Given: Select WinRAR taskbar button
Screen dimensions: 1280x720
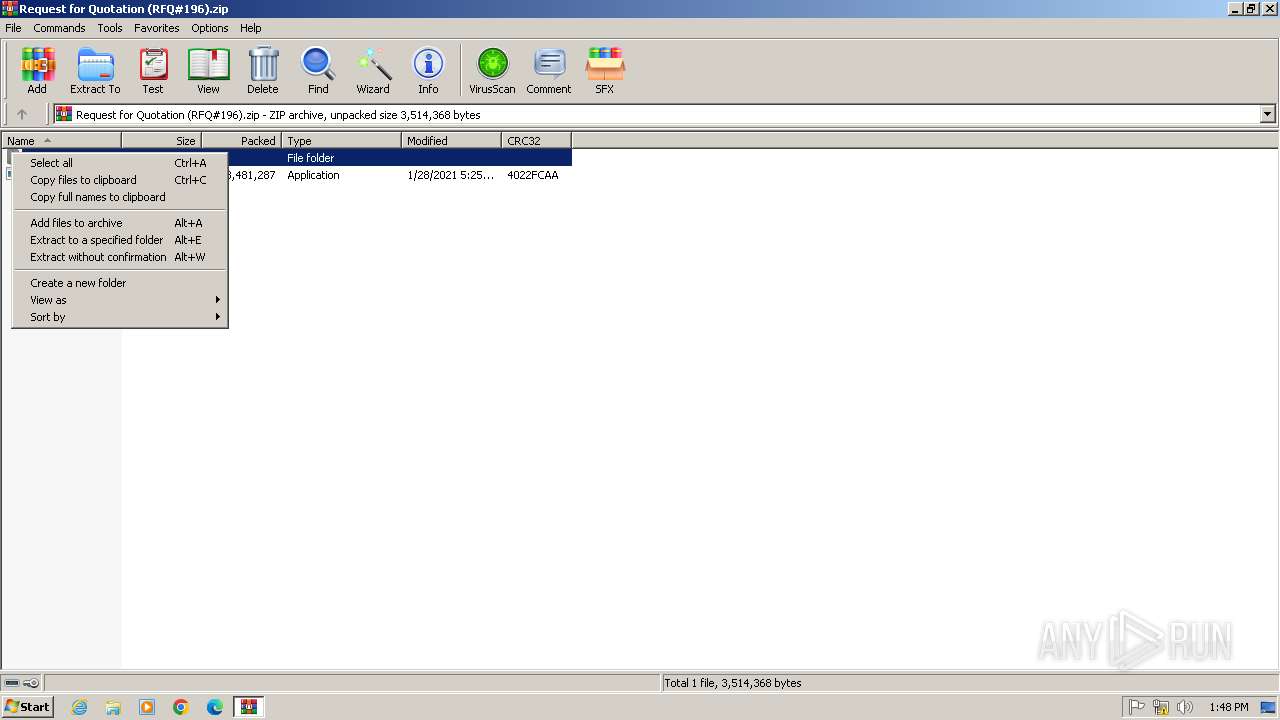Looking at the screenshot, I should pos(249,707).
